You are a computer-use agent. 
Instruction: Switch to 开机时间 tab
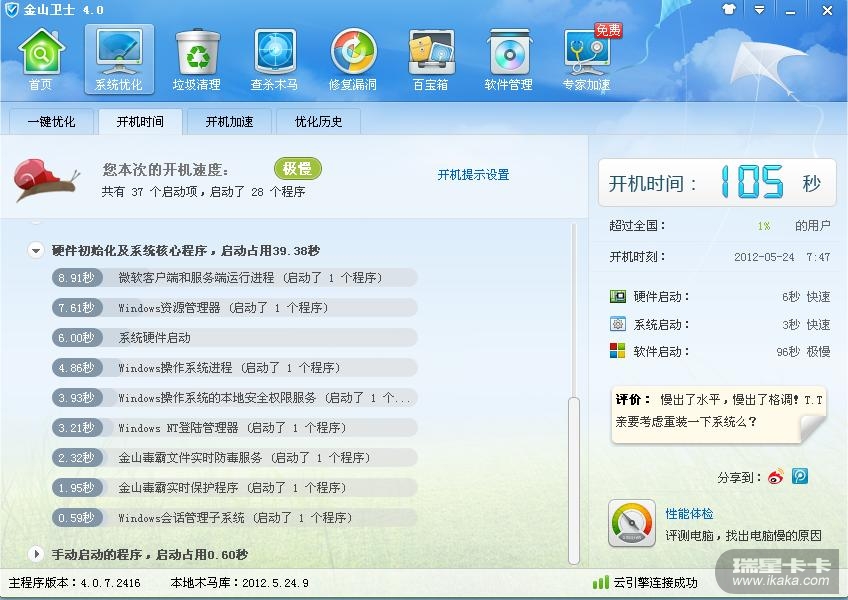140,122
